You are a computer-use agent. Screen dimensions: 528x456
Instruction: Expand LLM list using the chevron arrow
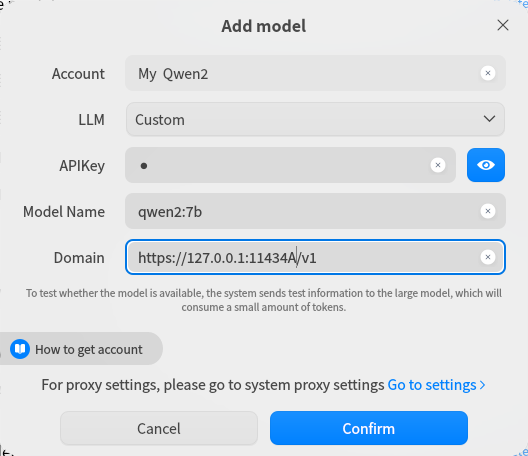click(x=489, y=119)
